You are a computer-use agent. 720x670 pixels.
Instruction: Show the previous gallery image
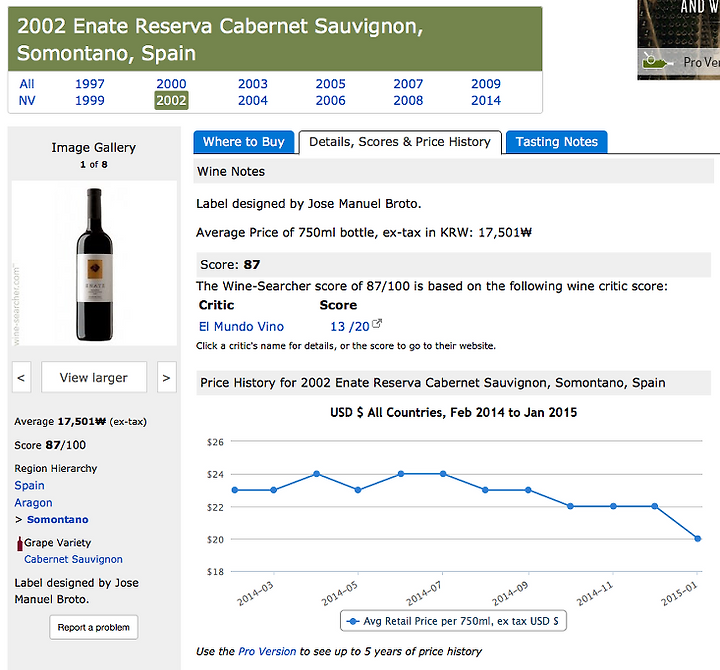coord(21,377)
